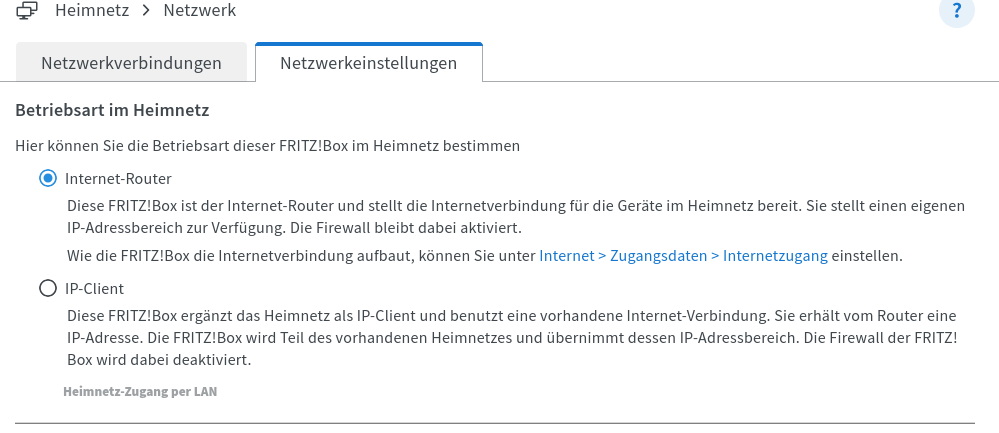Viewport: 999px width, 433px height.
Task: Click the intro text starting with Hier können Sie
Action: coord(267,146)
